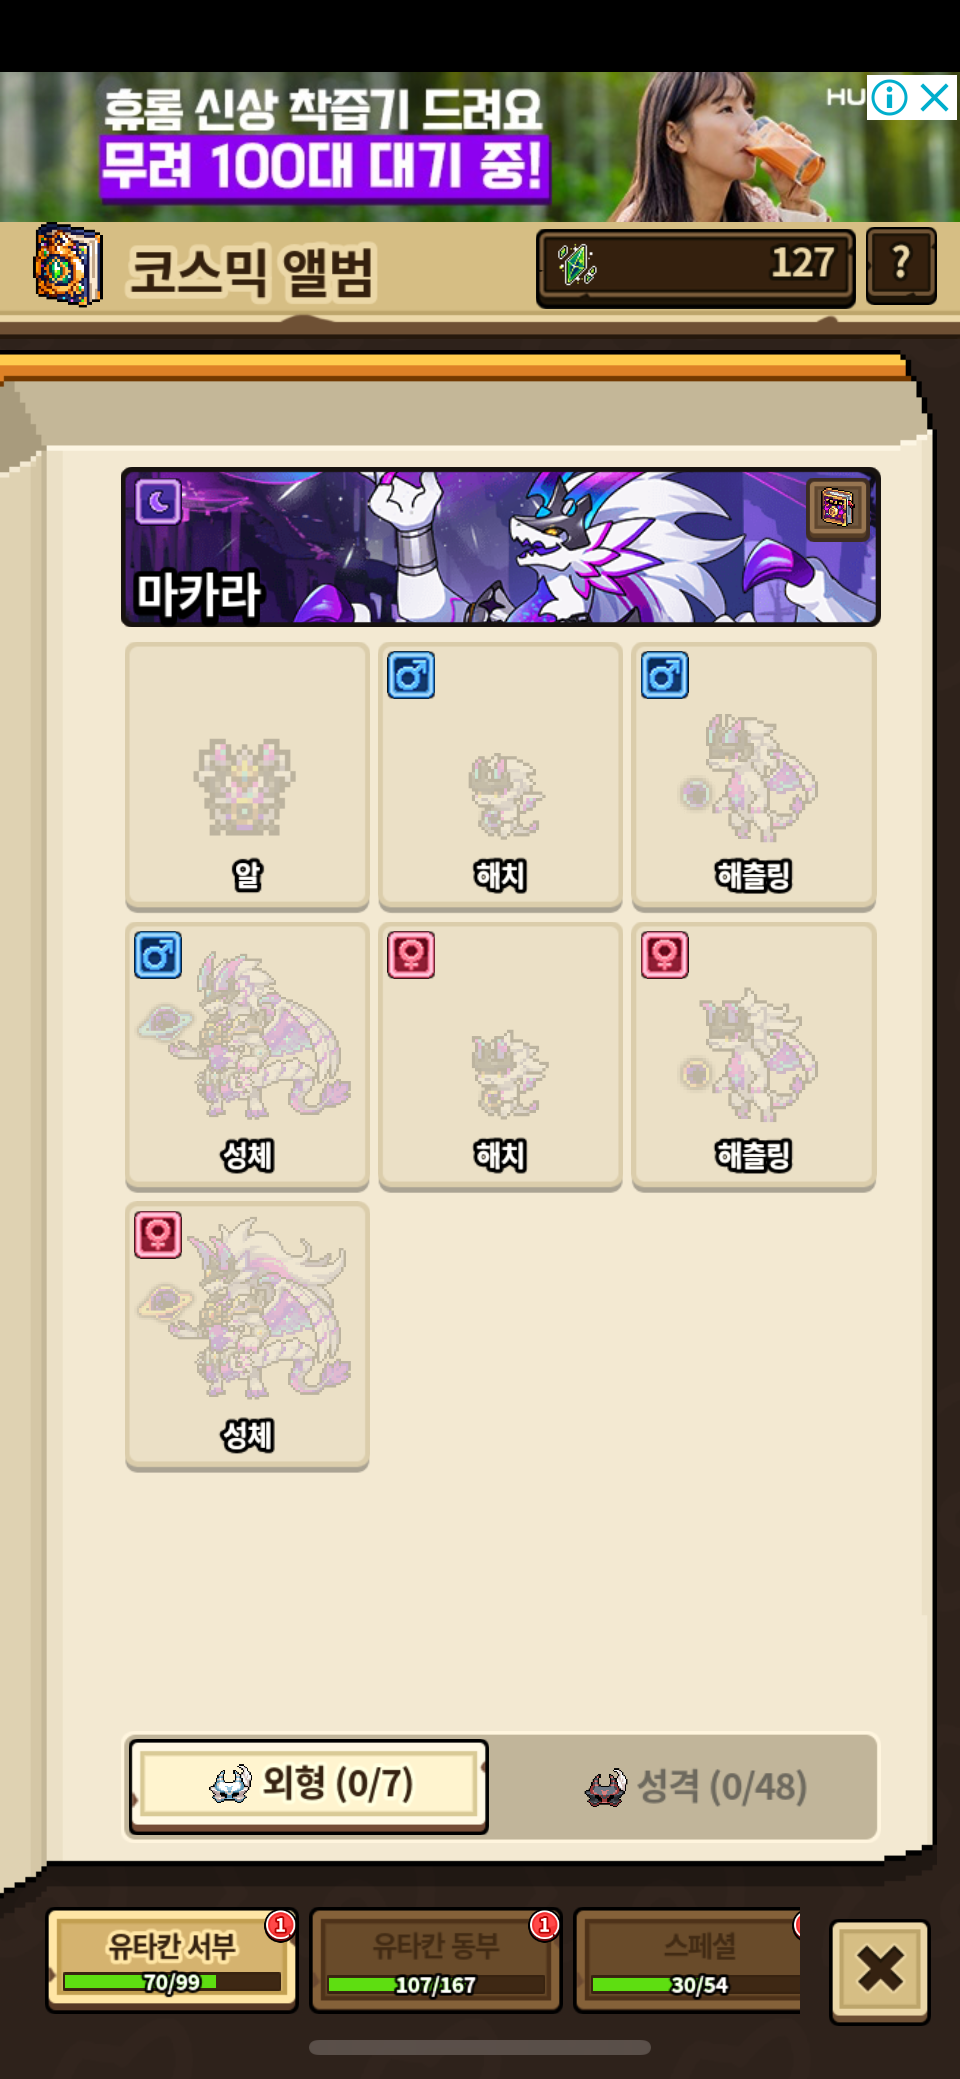Select the female 성체 card
960x2079 pixels.
[x=247, y=1336]
